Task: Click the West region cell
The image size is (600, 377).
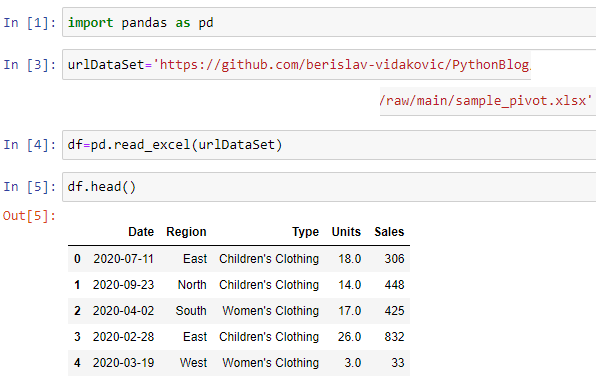Action: coord(193,363)
